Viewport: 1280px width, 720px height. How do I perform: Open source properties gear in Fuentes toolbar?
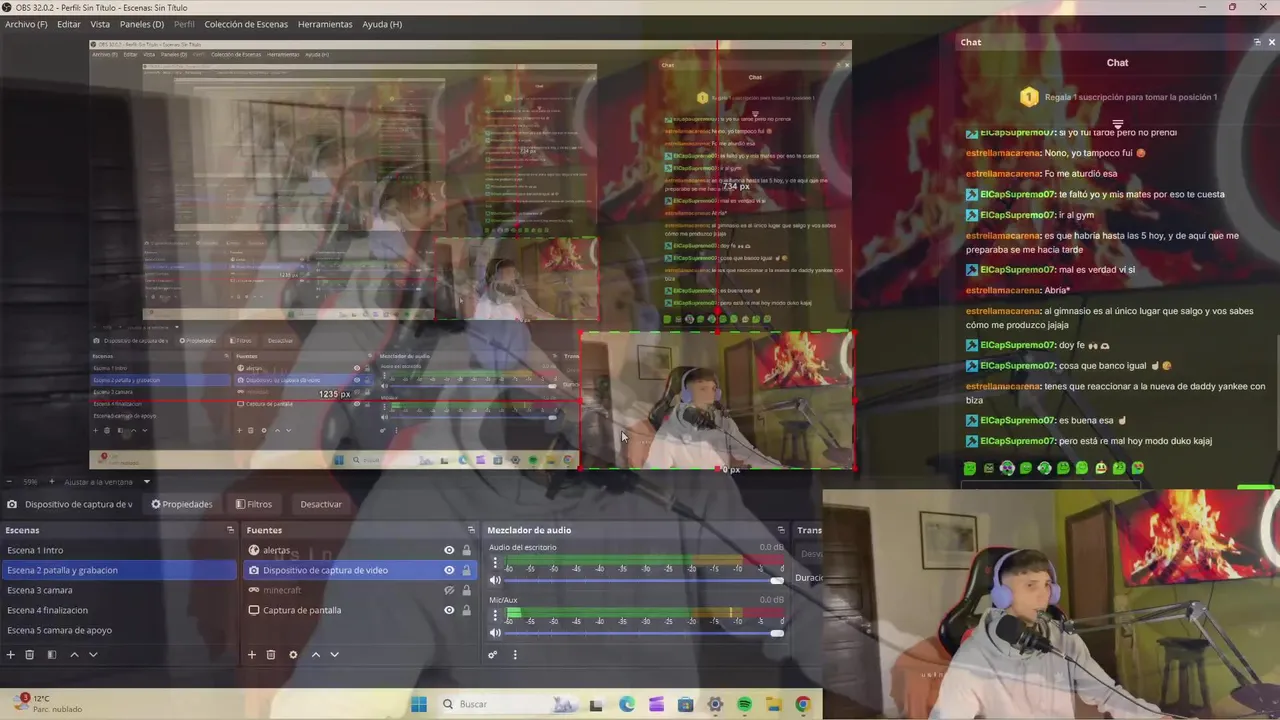293,655
